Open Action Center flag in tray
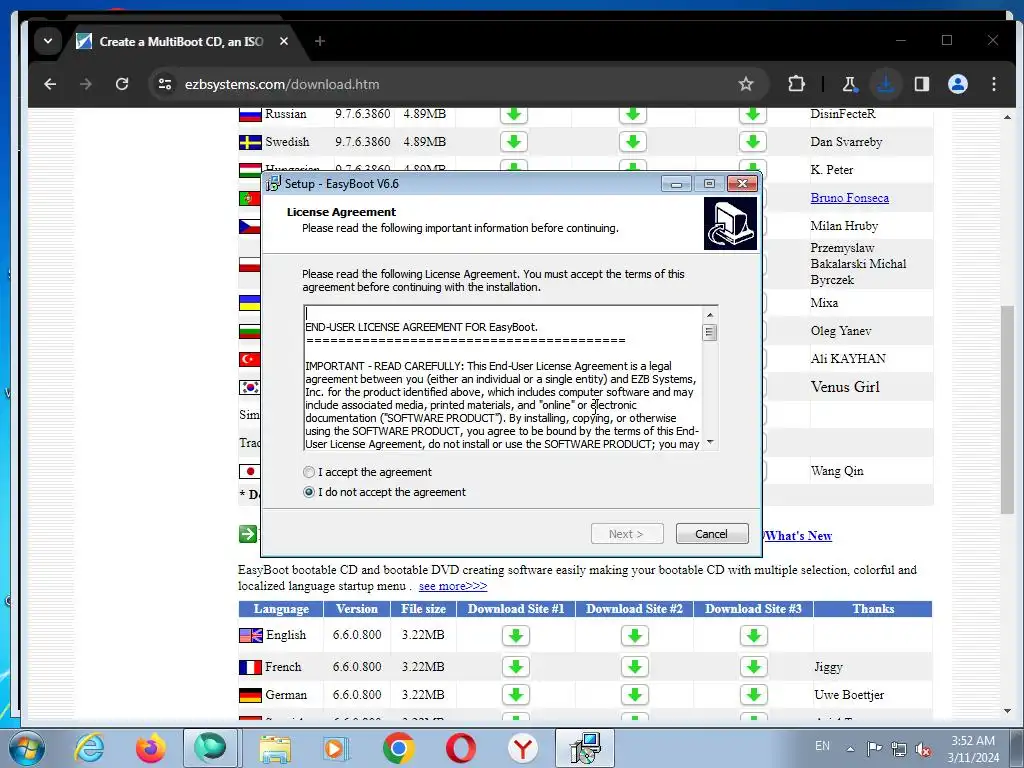The width and height of the screenshot is (1024, 768). pyautogui.click(x=874, y=749)
